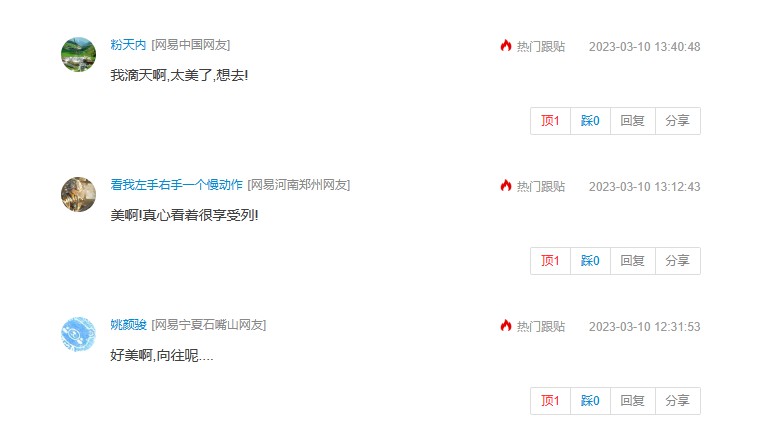Share 分享 the 郑州网友 comment
The width and height of the screenshot is (777, 432).
coord(678,261)
